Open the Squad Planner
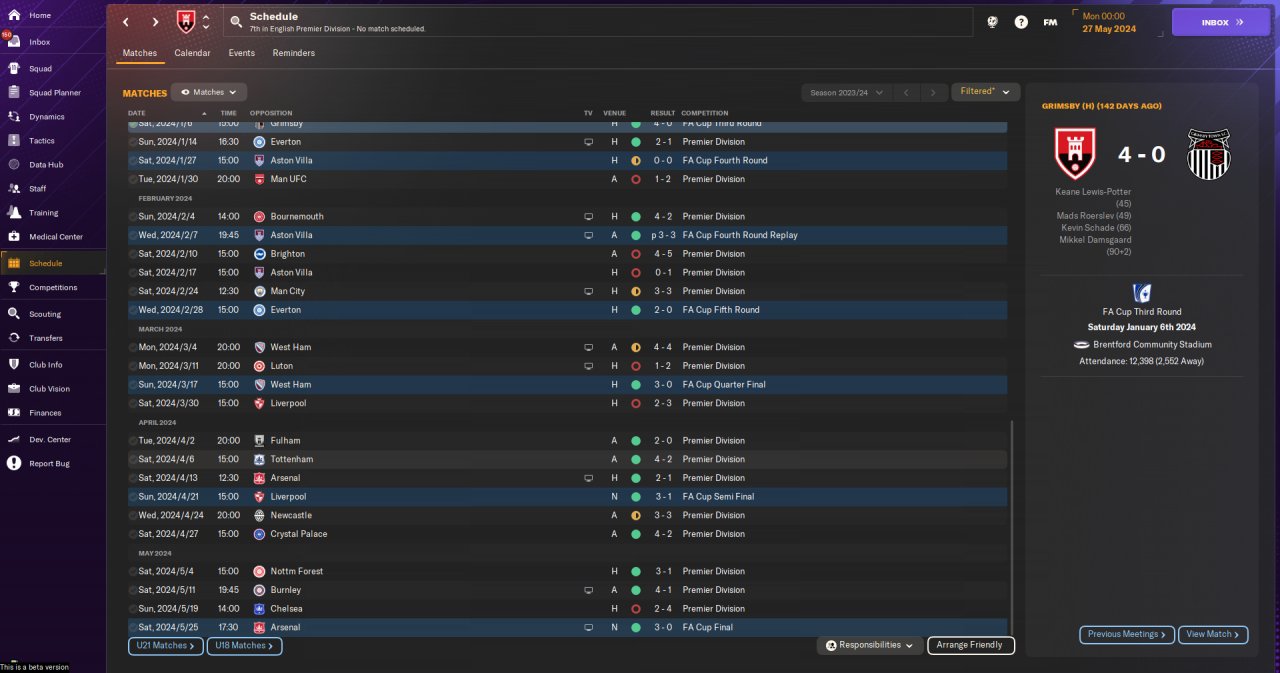 pos(54,93)
